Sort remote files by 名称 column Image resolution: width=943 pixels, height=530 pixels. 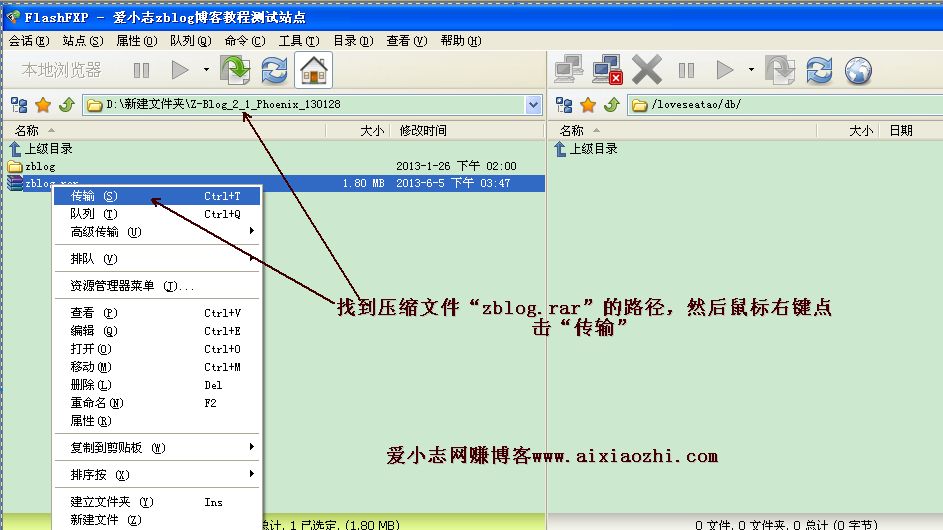(x=682, y=131)
